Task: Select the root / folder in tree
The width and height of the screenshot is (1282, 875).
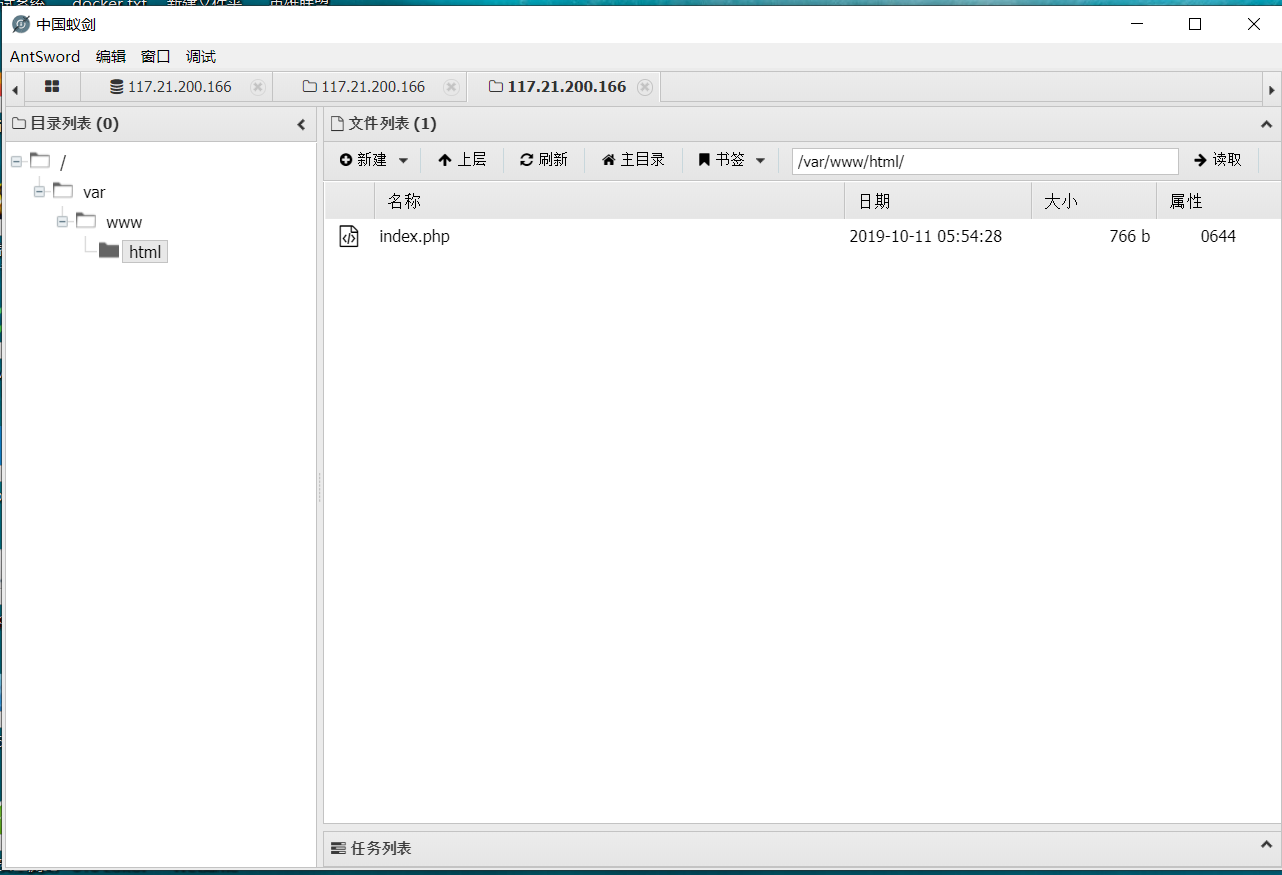Action: (63, 162)
